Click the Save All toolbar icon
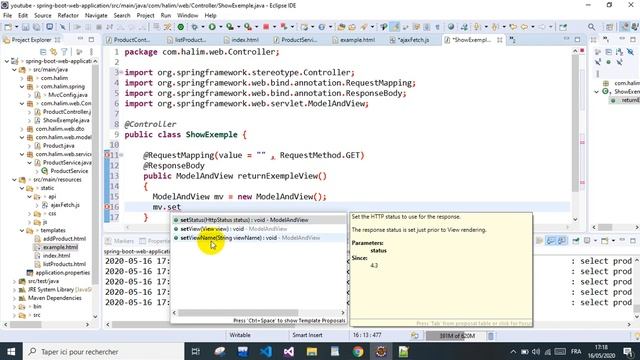Viewport: 640px width, 360px height. [36, 27]
